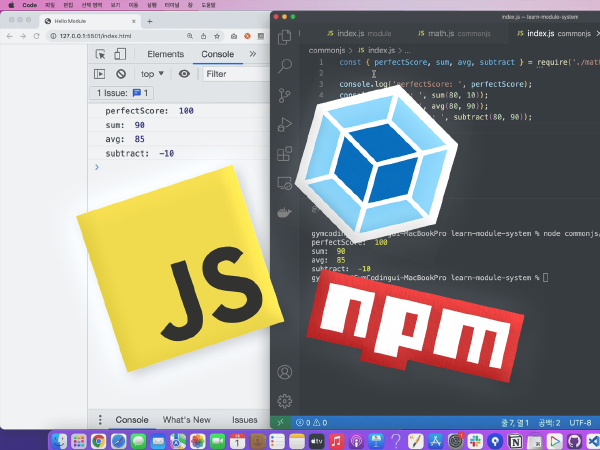Clear the DevTools console
This screenshot has width=600, height=450.
(x=121, y=74)
